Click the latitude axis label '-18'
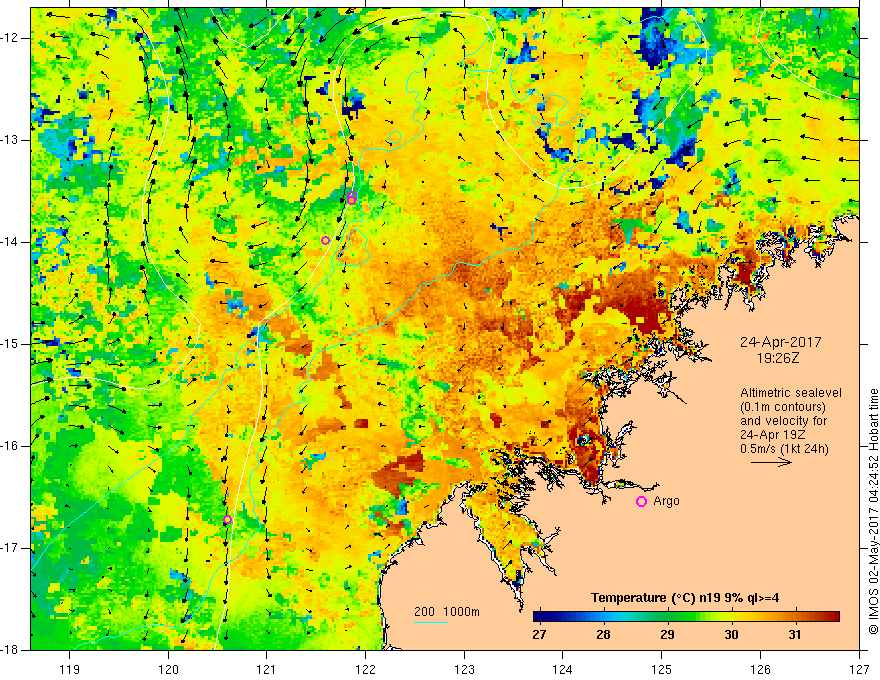 coord(11,650)
